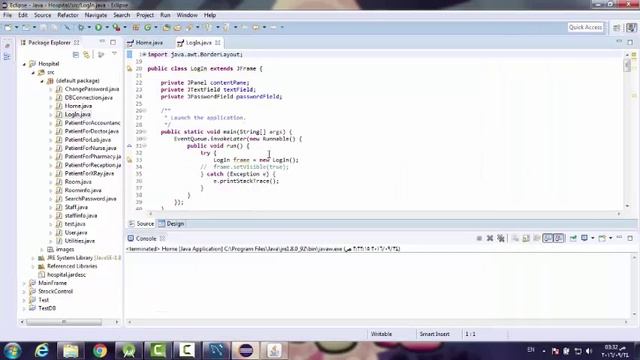Click the green Run button in toolbar
The image size is (640, 360).
pos(98,27)
